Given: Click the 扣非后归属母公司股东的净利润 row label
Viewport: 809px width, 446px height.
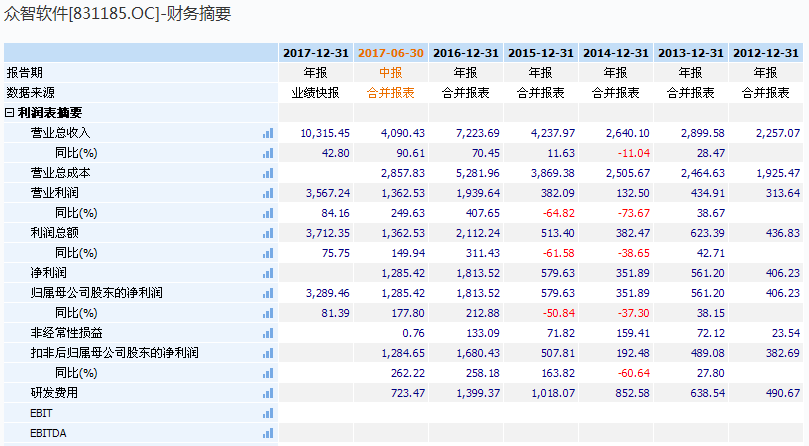Looking at the screenshot, I should point(115,353).
